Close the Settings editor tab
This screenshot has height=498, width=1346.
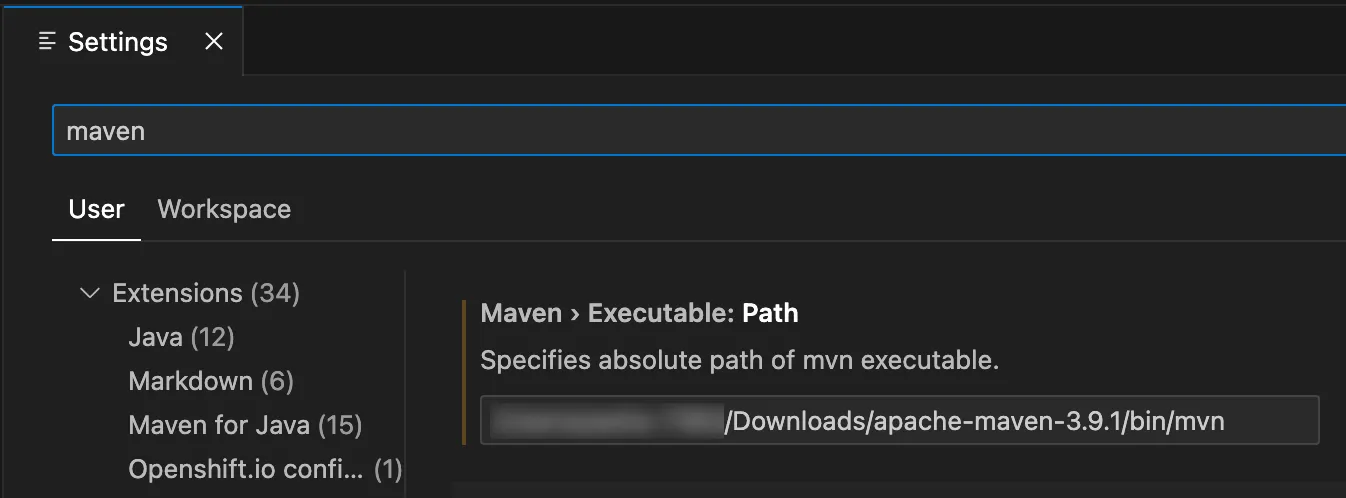pos(213,42)
